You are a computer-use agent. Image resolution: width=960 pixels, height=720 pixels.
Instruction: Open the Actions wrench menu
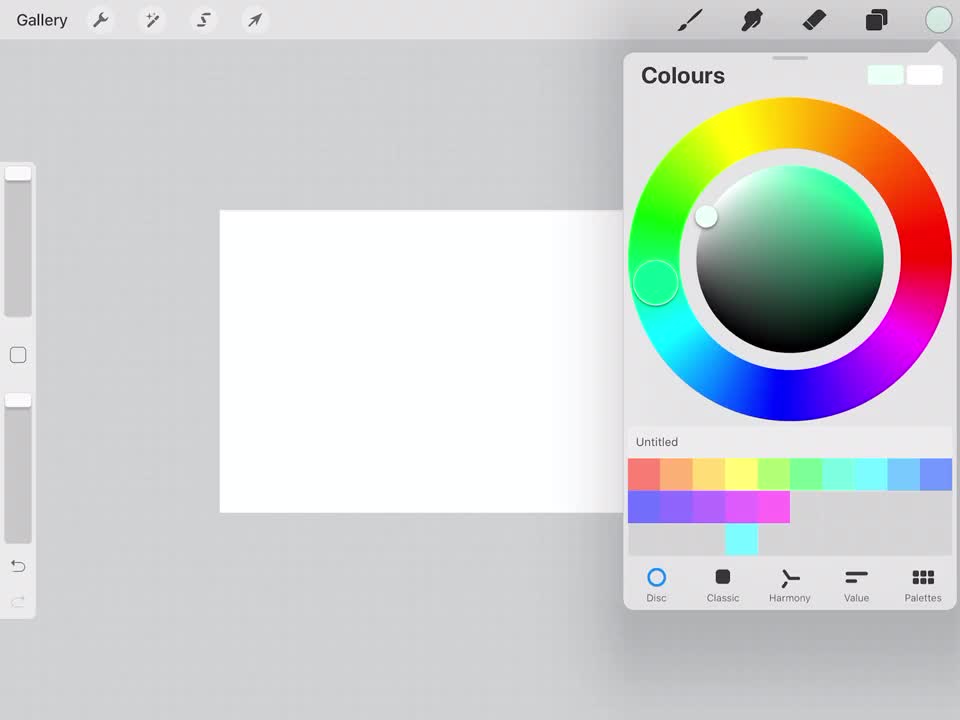[100, 20]
